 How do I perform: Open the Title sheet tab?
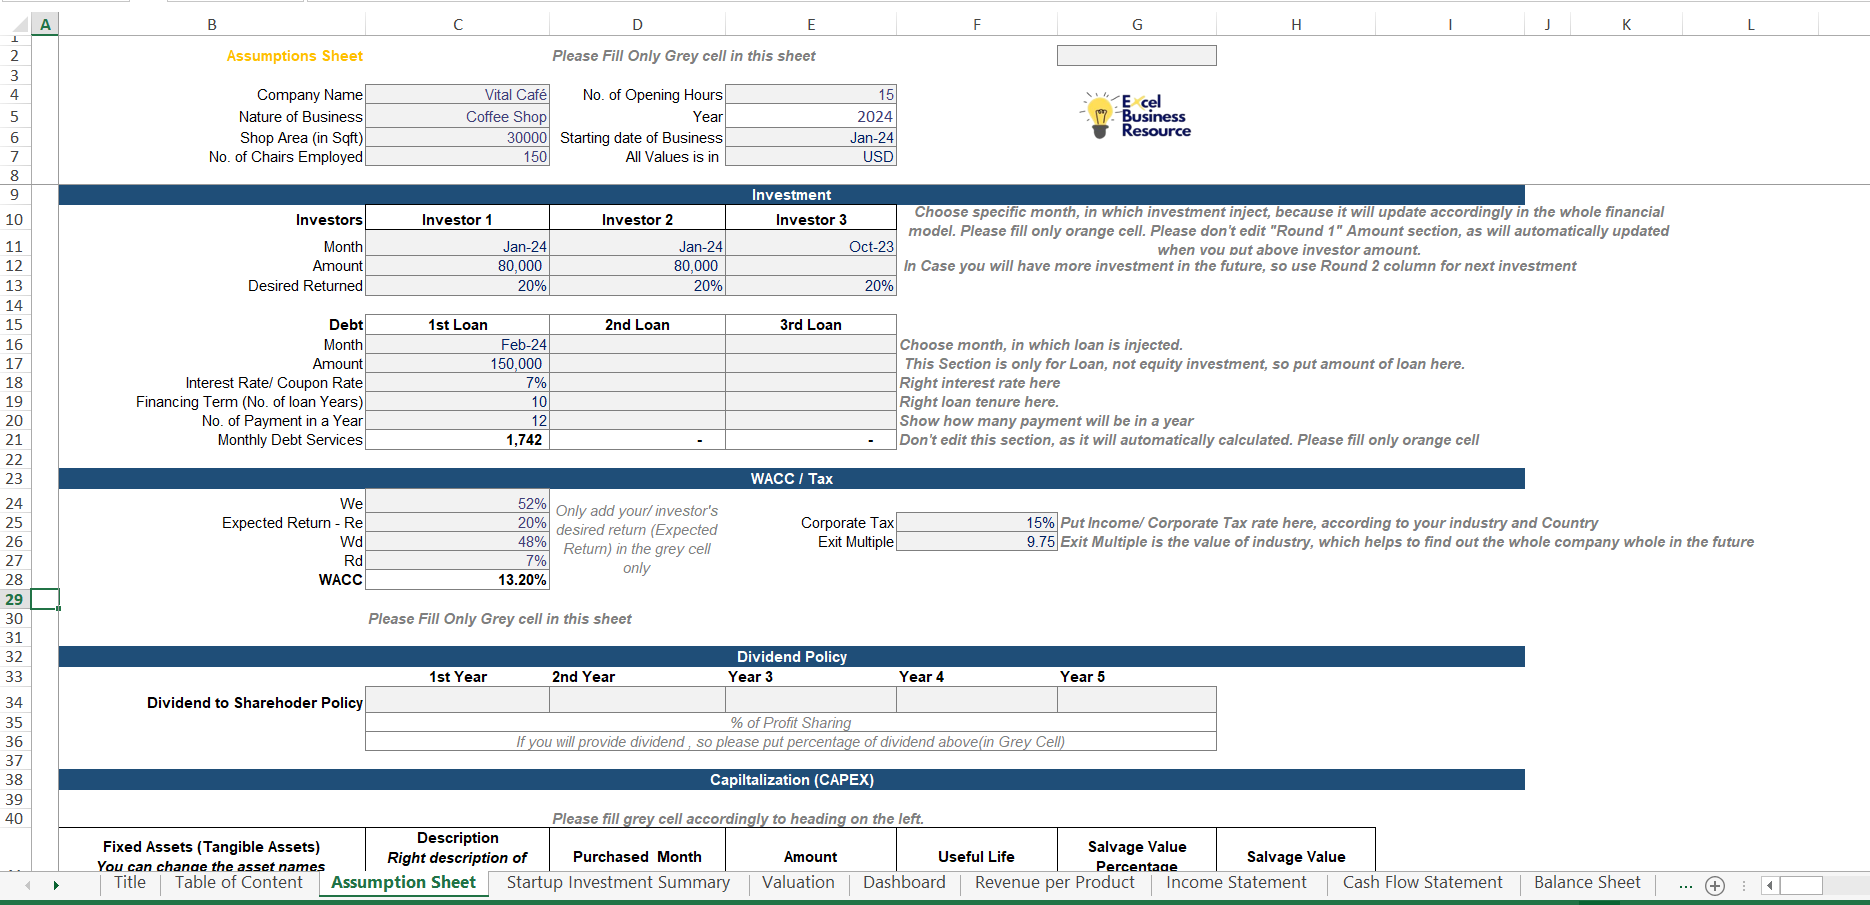[130, 883]
